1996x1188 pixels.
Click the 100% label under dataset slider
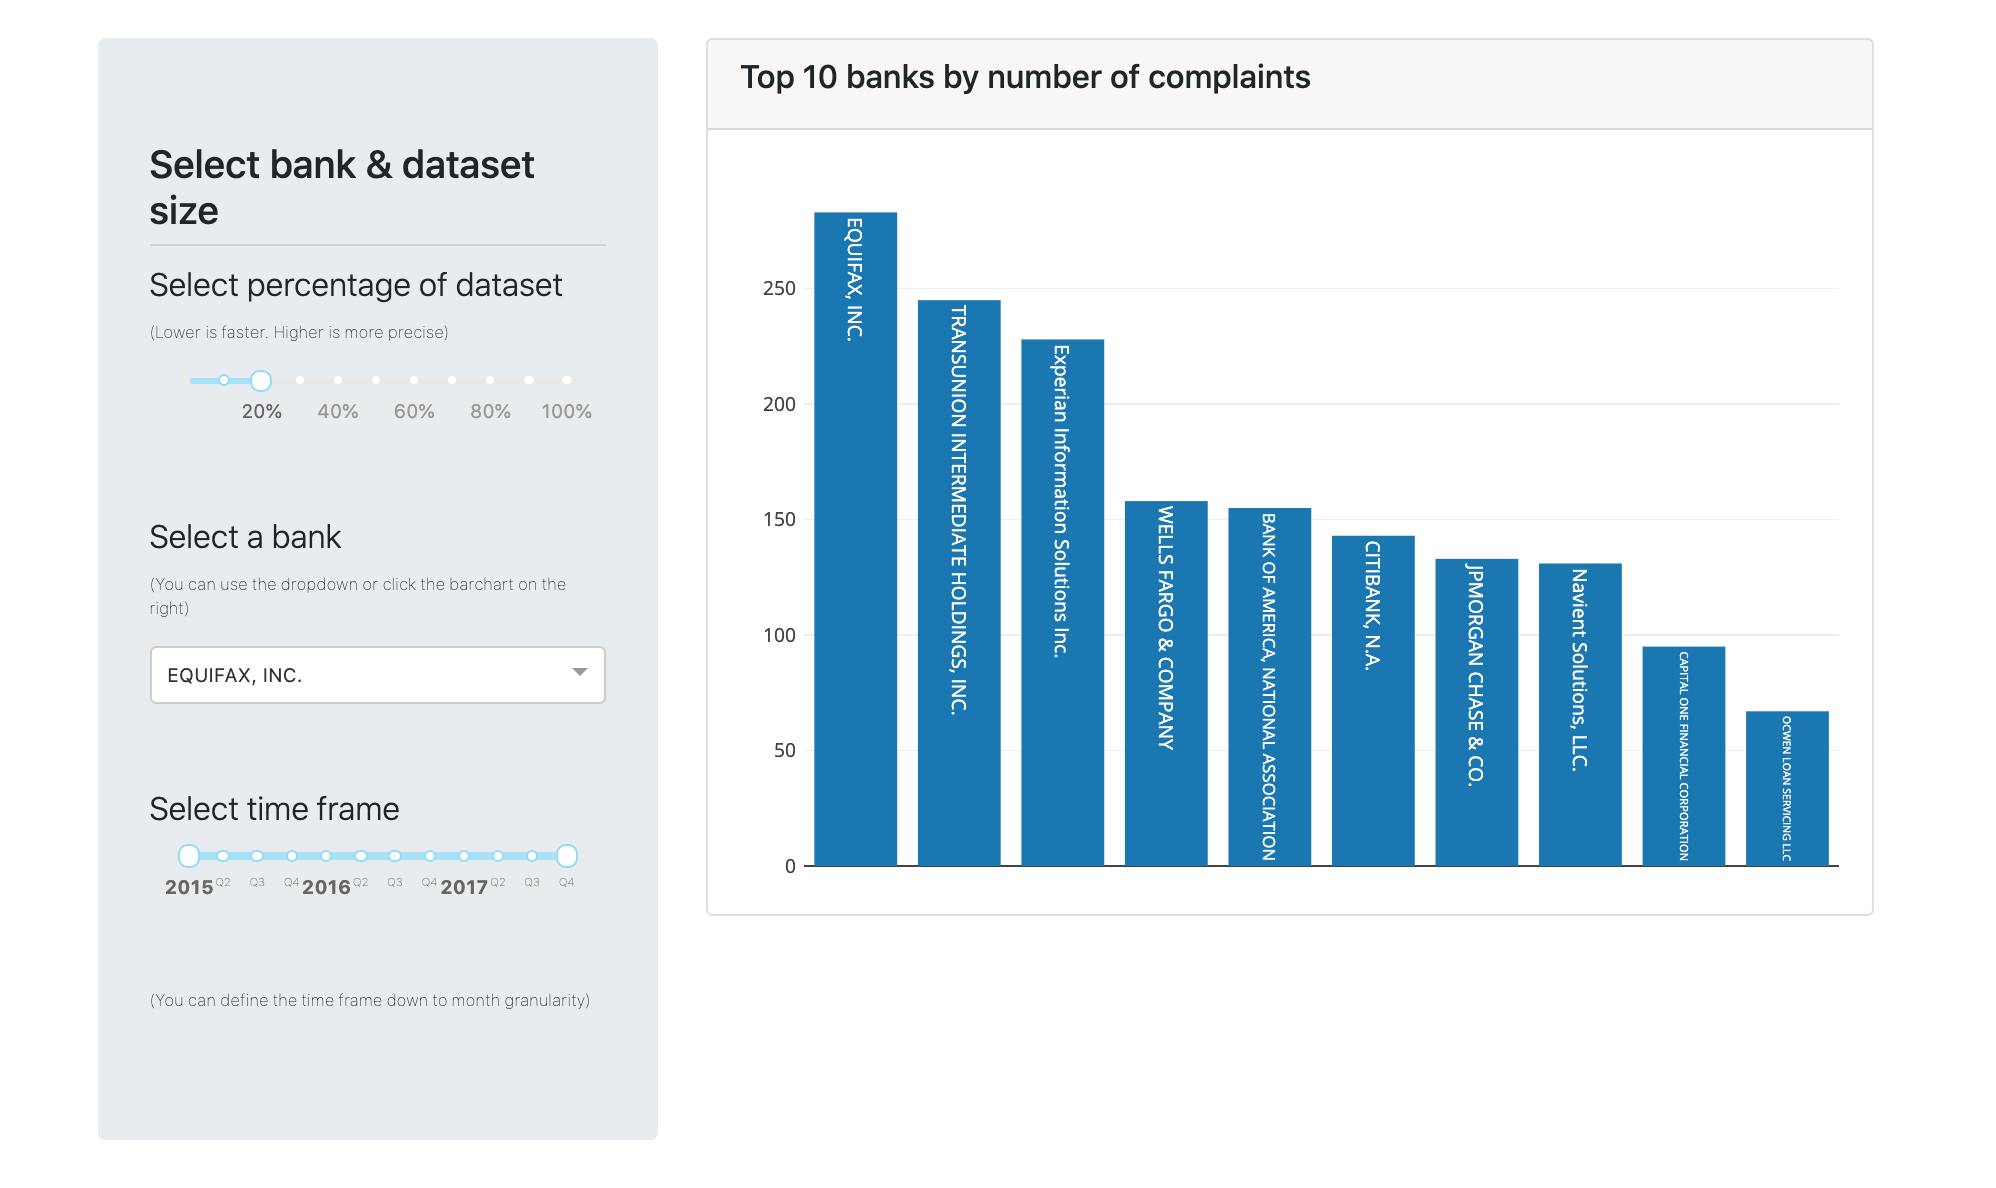(x=566, y=411)
